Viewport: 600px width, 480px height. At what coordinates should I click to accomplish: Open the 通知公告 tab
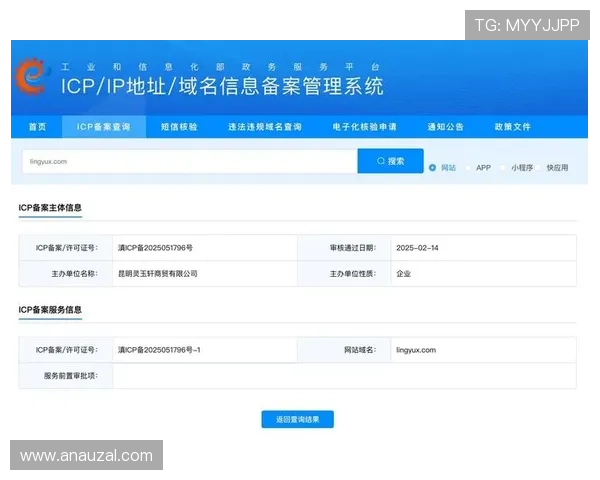[445, 127]
